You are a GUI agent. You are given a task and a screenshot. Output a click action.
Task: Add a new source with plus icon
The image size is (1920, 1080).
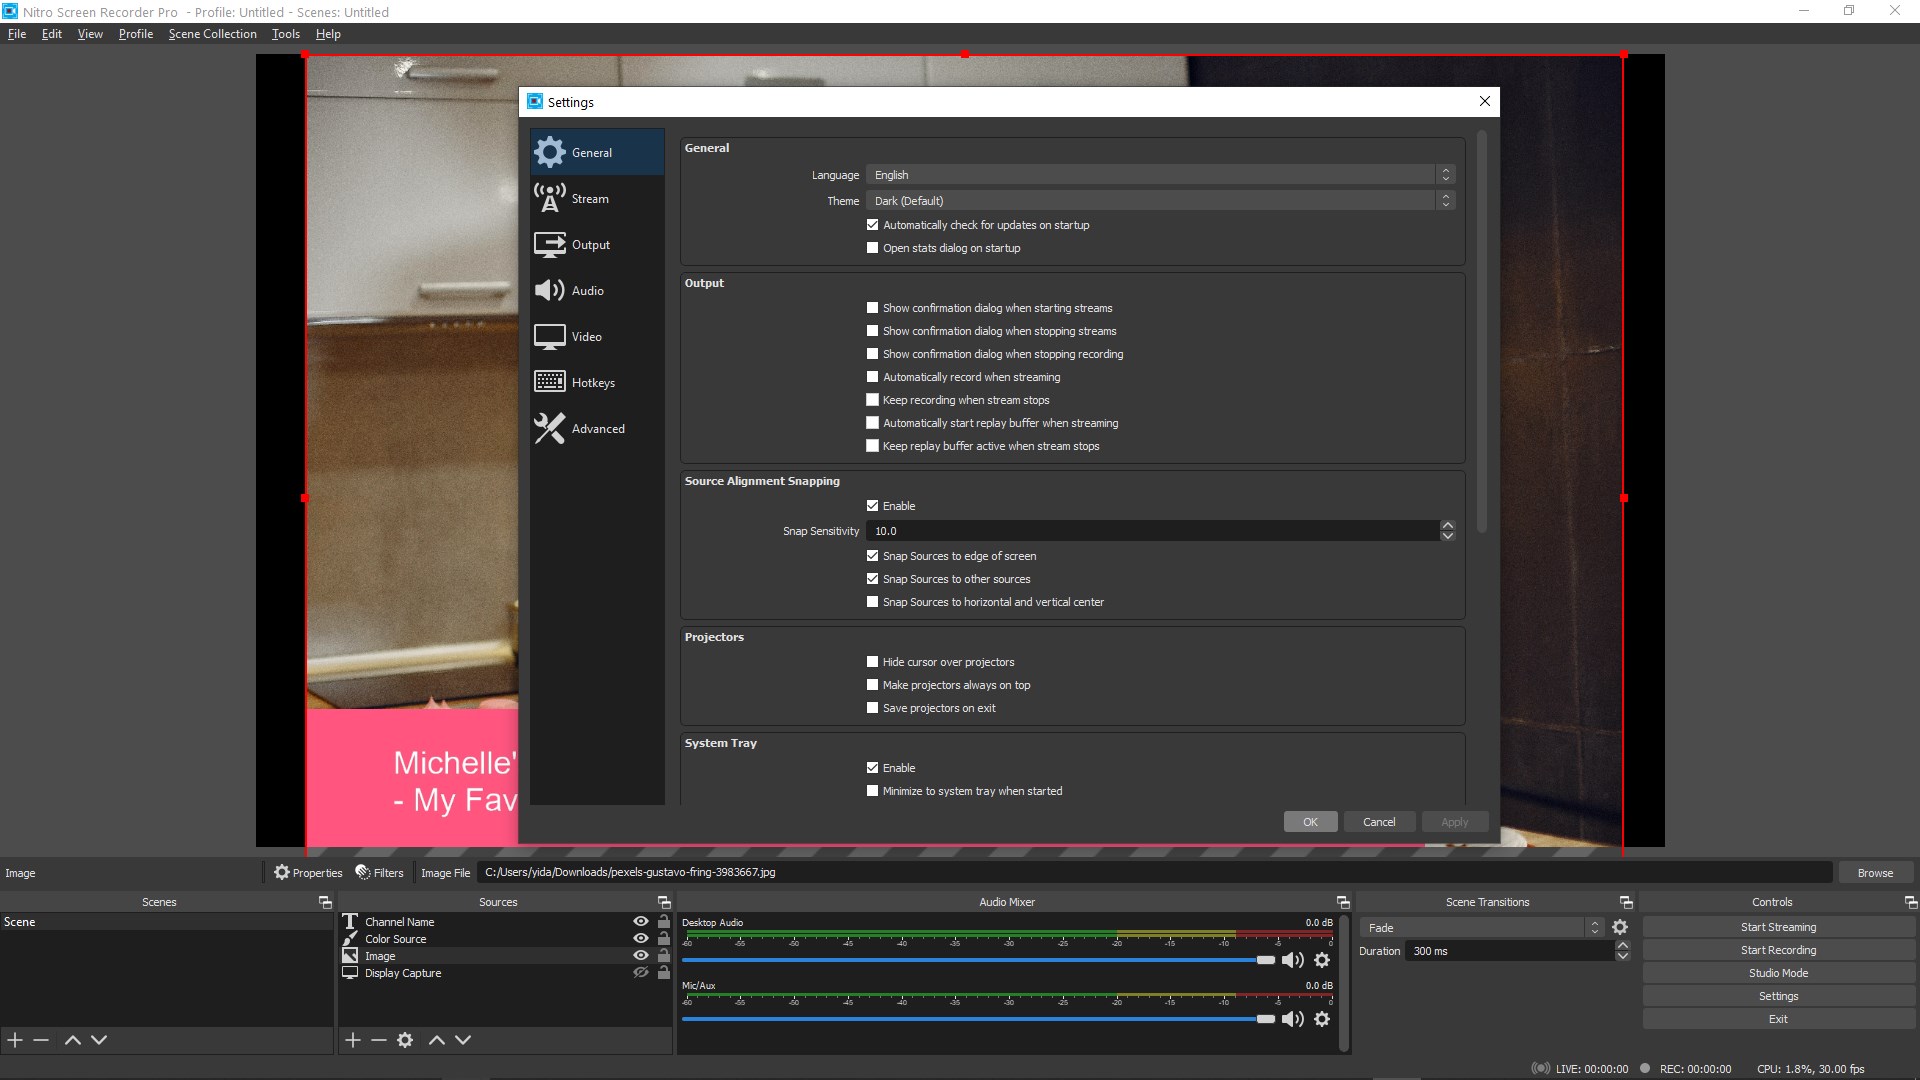pos(353,1040)
